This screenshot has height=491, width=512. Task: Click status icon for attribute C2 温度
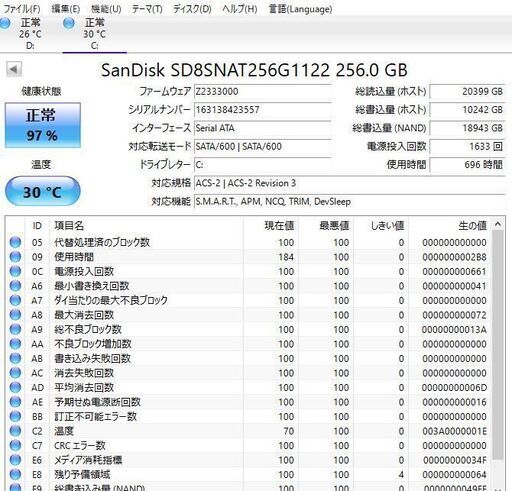point(15,431)
